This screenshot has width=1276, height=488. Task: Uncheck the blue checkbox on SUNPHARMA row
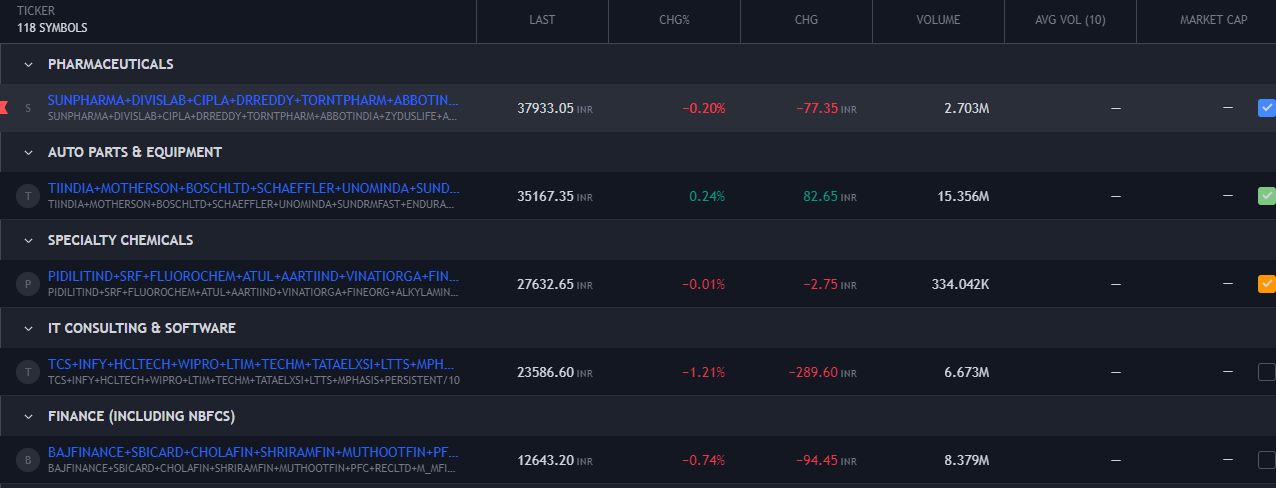[x=1266, y=108]
